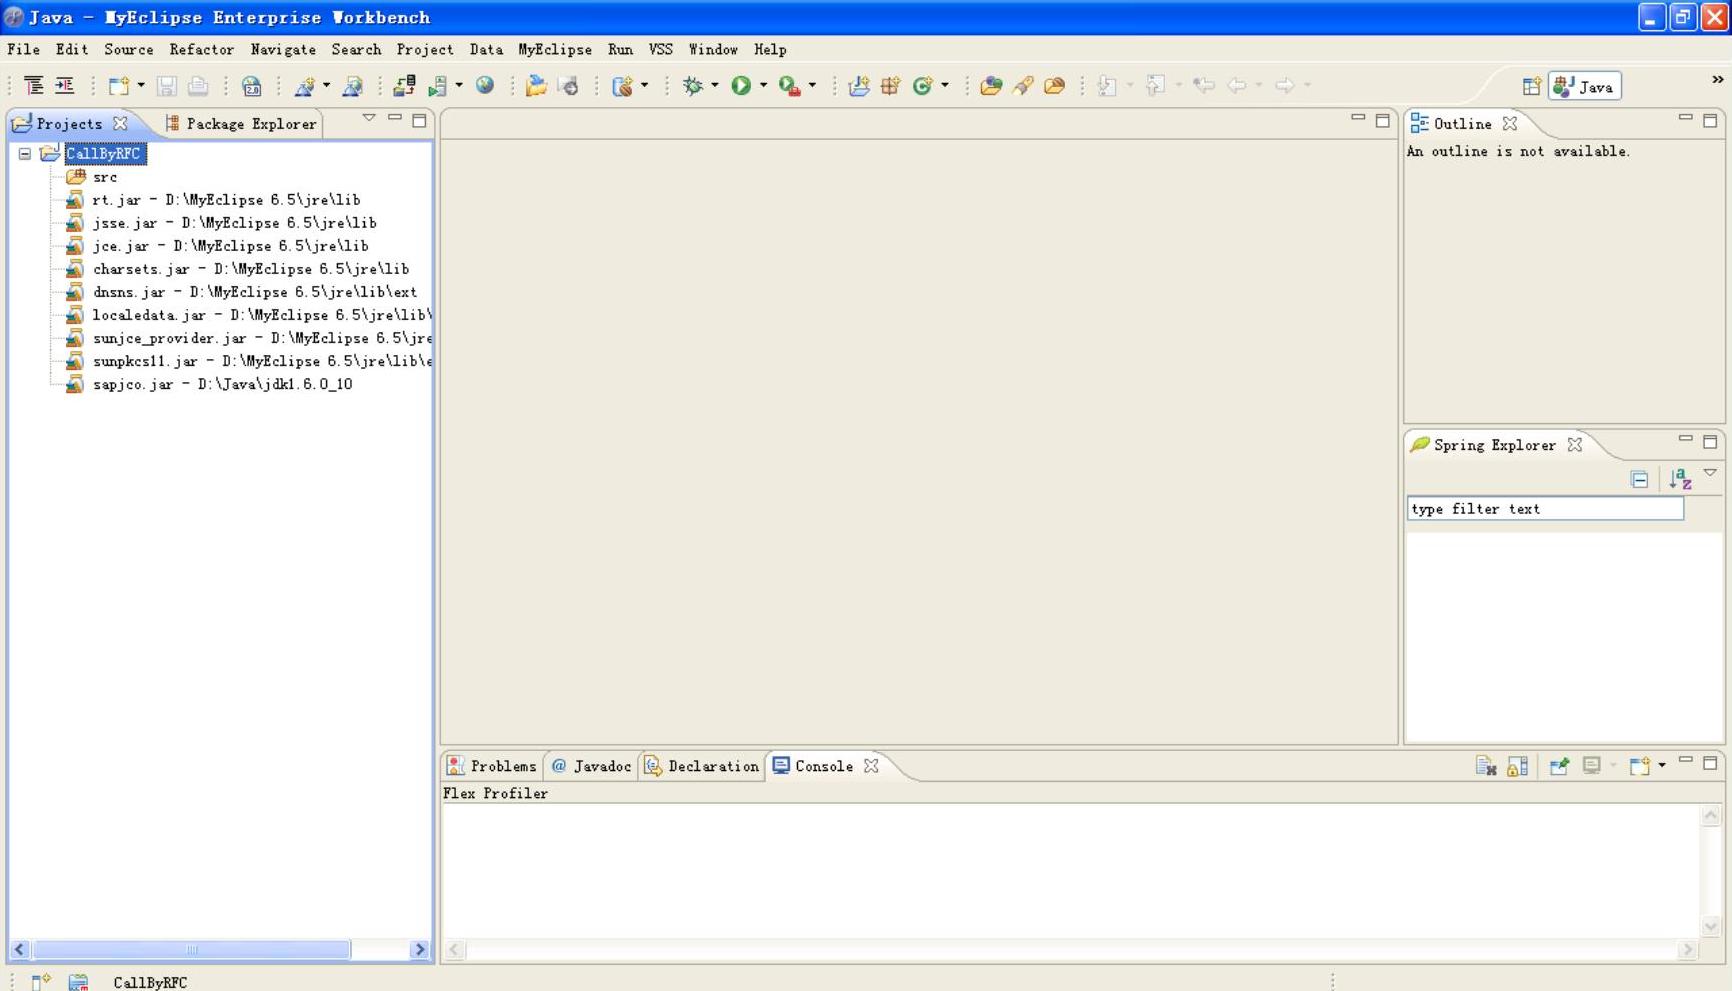Close the Console tab
The height and width of the screenshot is (991, 1732).
[x=871, y=766]
